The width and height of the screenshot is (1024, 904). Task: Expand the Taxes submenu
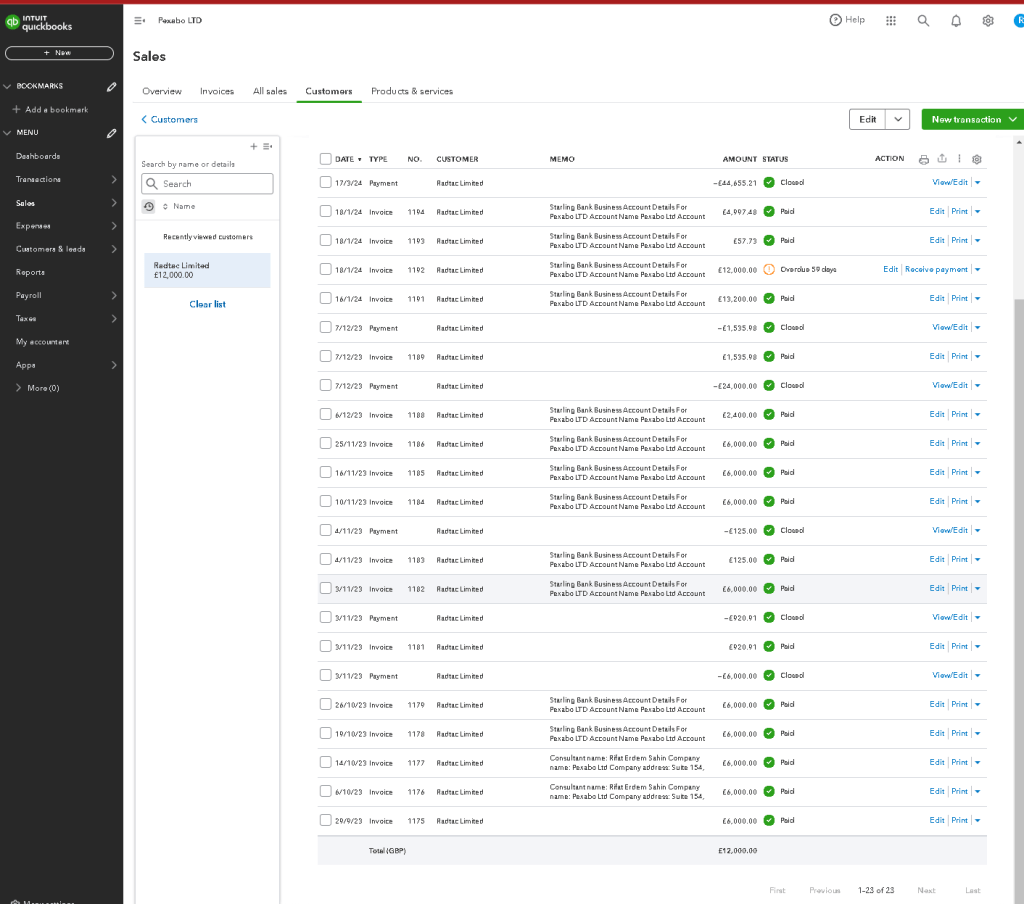tap(114, 318)
